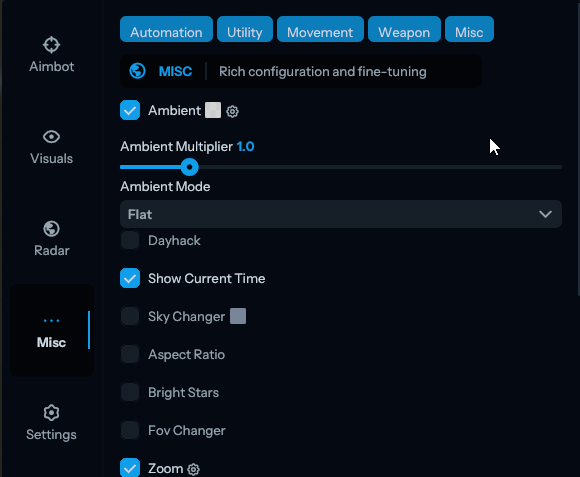This screenshot has height=477, width=580.
Task: Uncheck Show Current Time
Action: [x=130, y=278]
